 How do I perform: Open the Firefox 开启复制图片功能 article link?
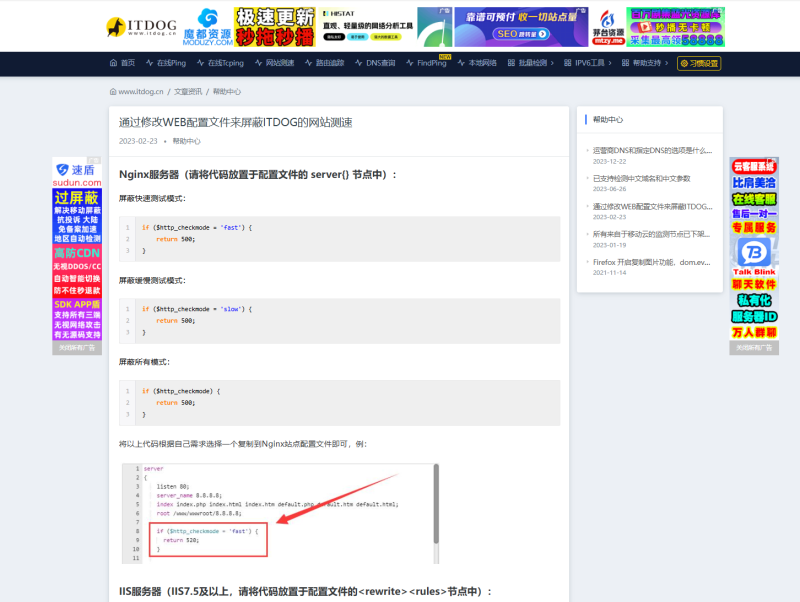point(652,264)
